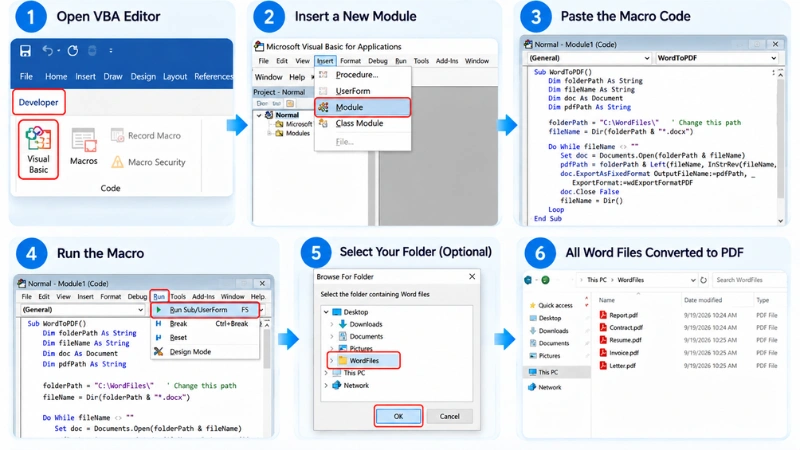The image size is (800, 450).
Task: Close the Browse For Folder dialog
Action: click(472, 277)
